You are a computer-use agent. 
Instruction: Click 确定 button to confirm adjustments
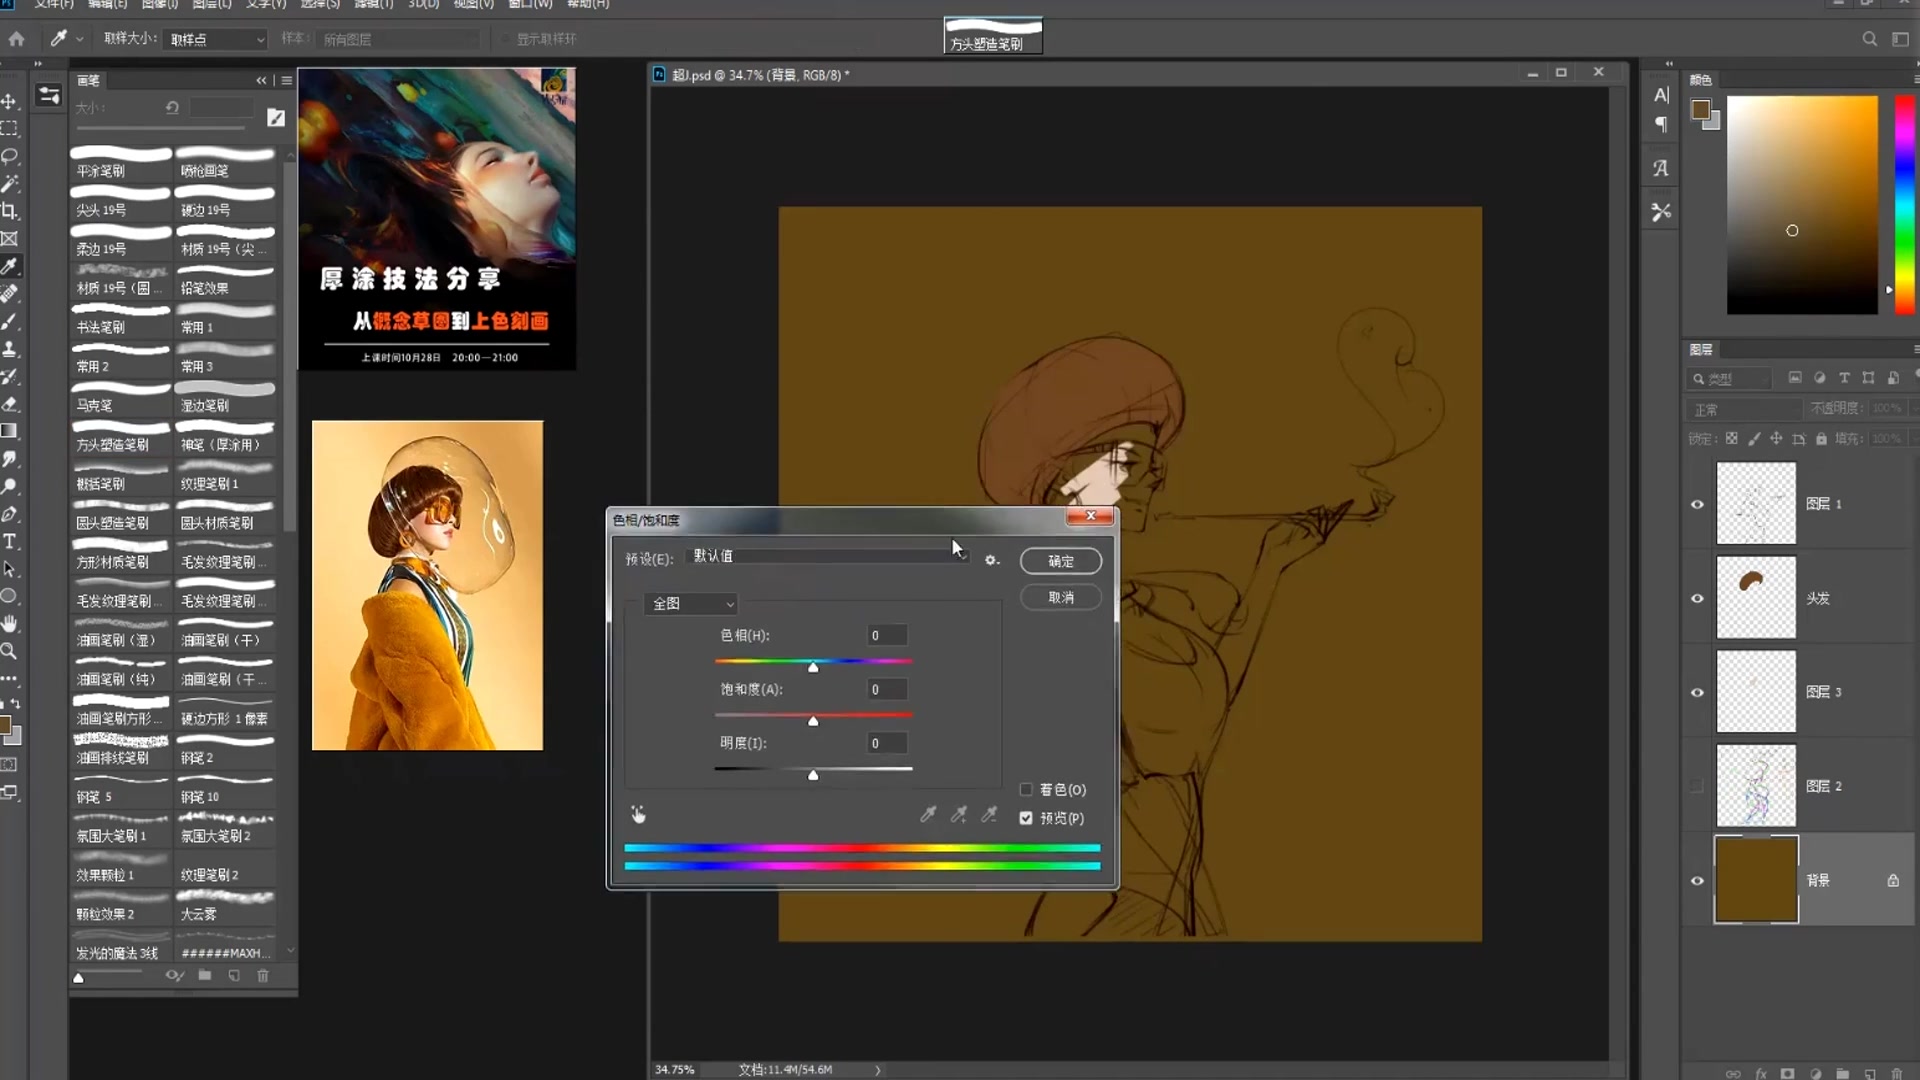point(1063,560)
